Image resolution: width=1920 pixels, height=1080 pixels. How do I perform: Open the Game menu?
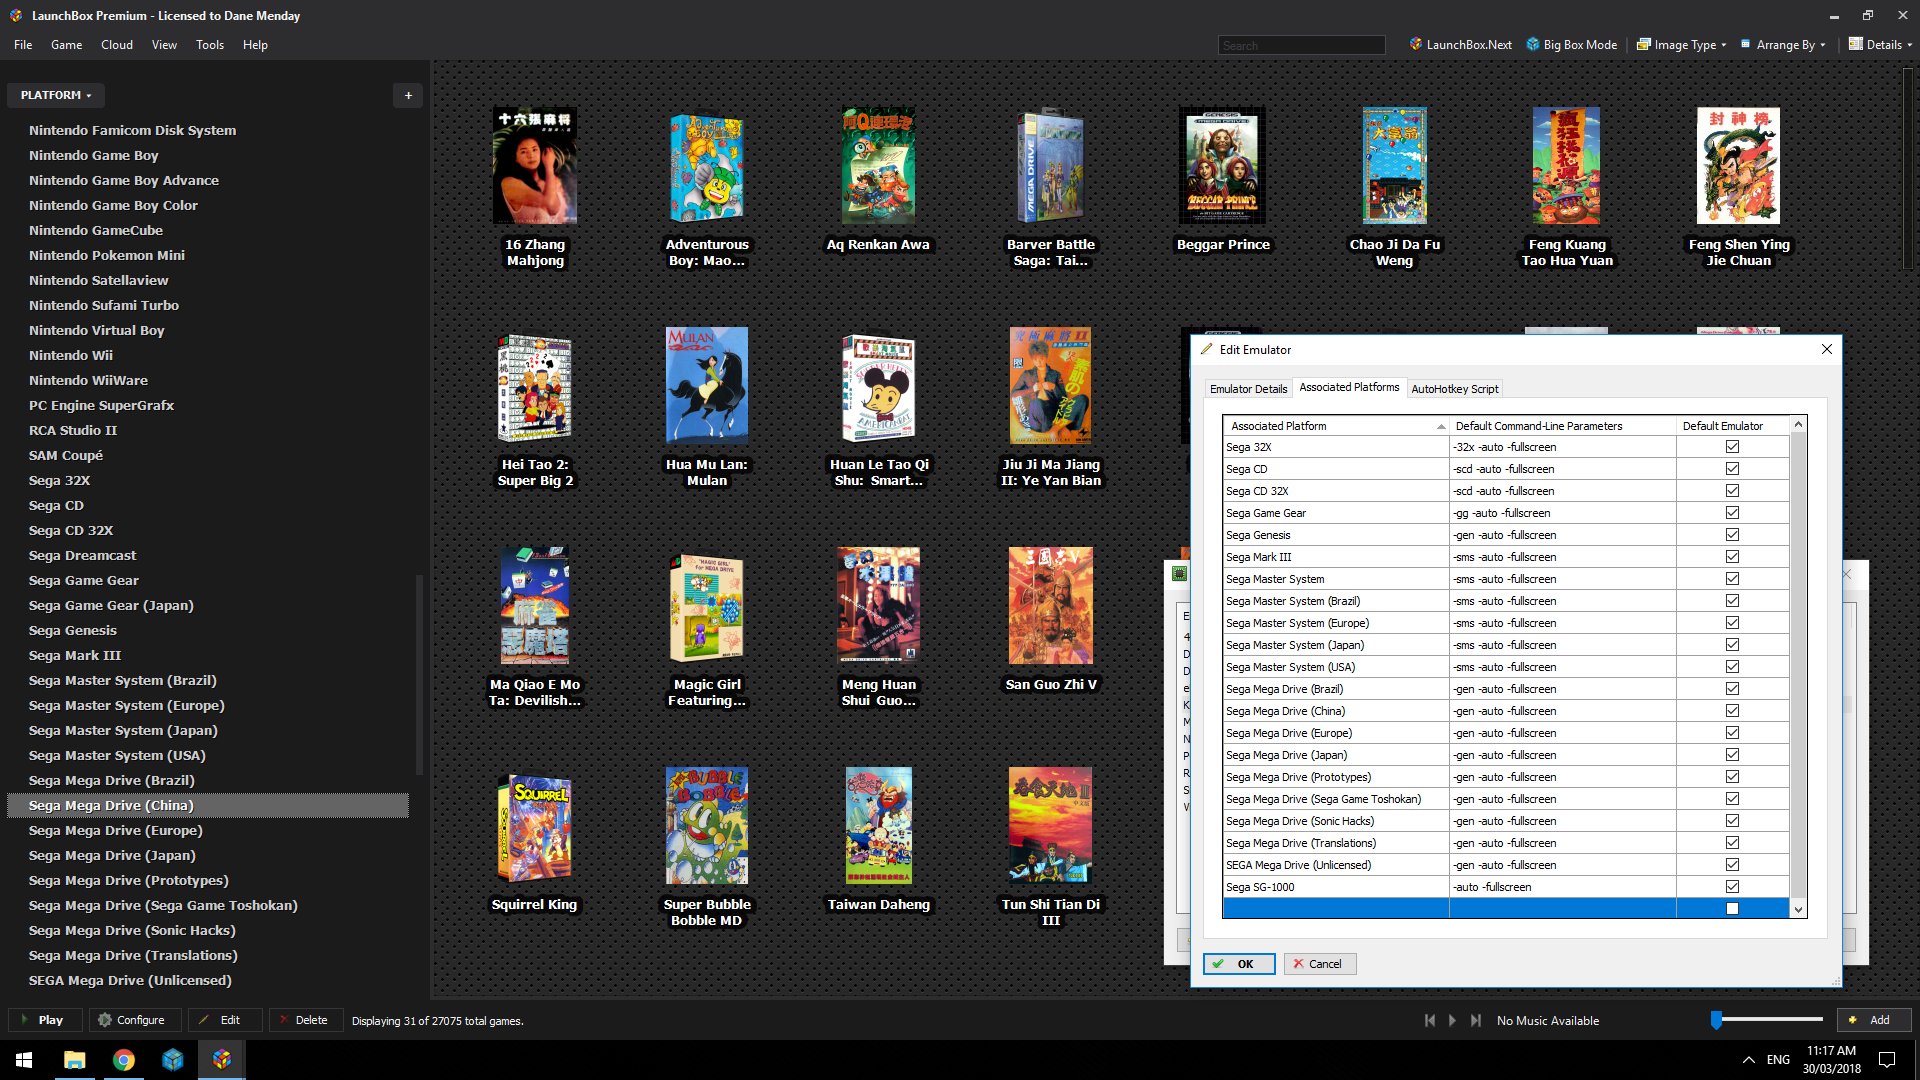(67, 45)
